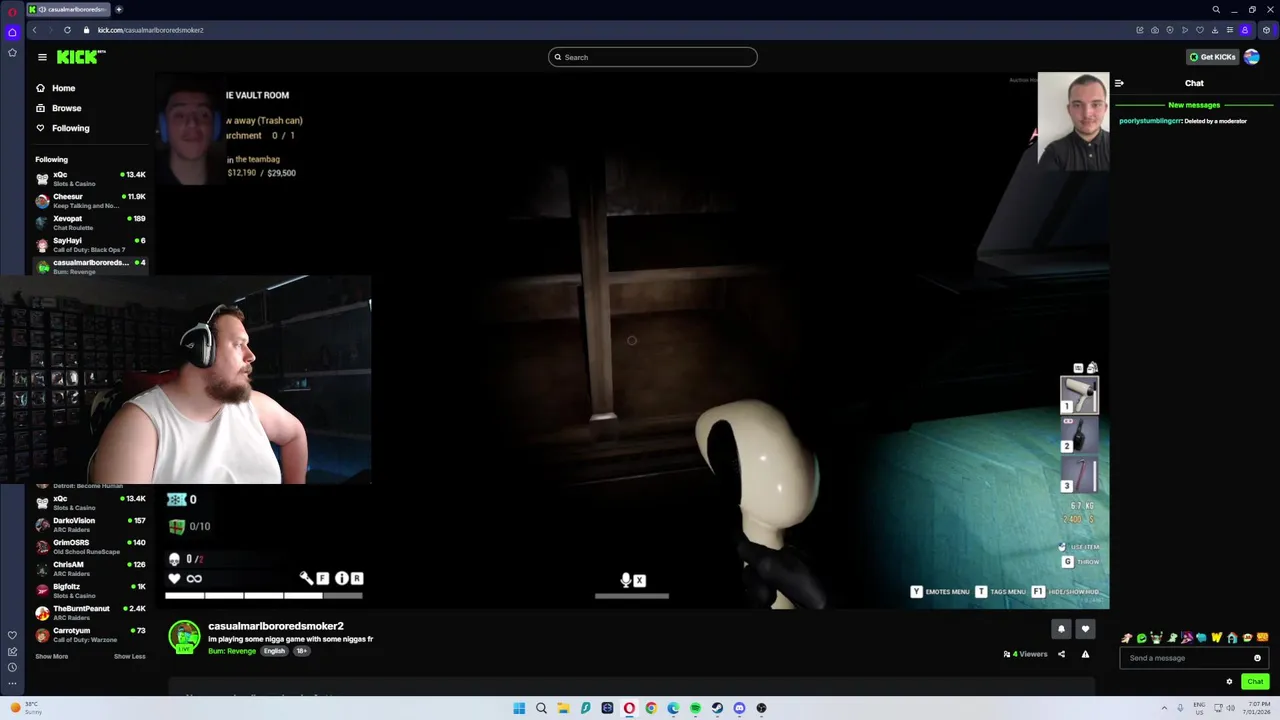Toggle stream notifications bell
1280x720 pixels.
pos(1061,629)
